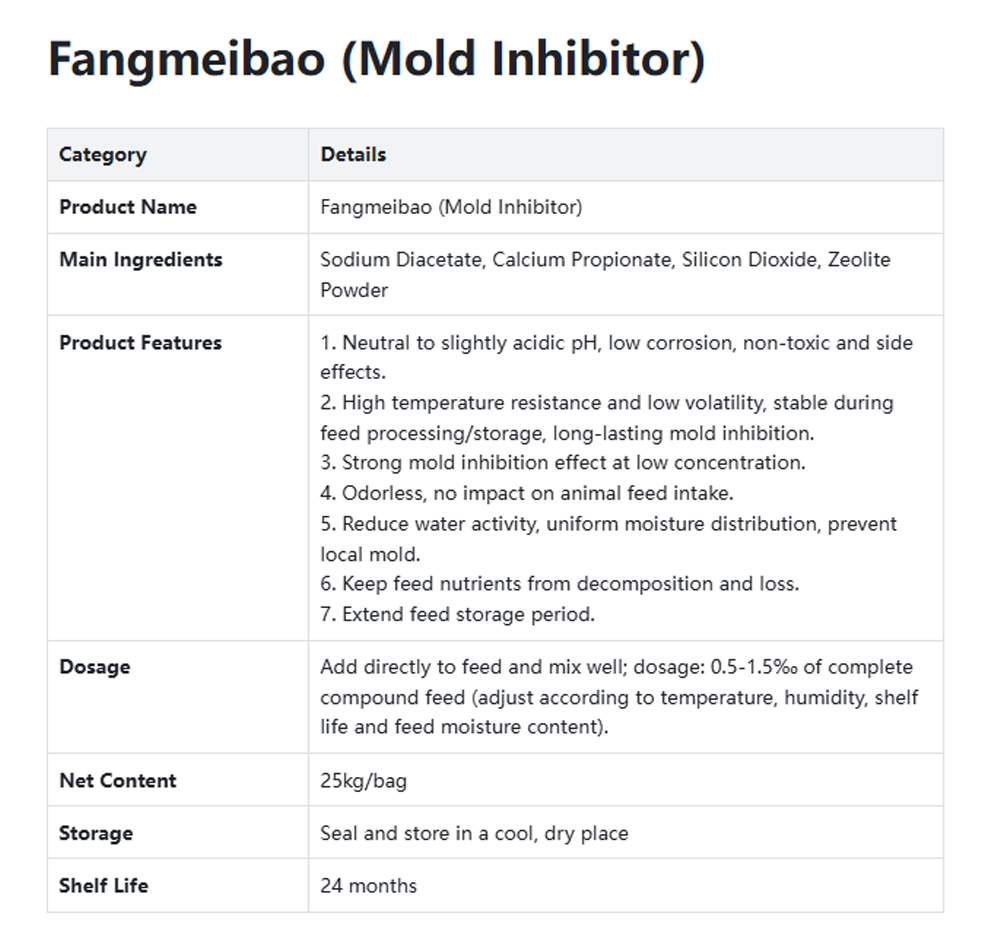
Task: Click feature 5 reduce water activity line
Action: (608, 539)
